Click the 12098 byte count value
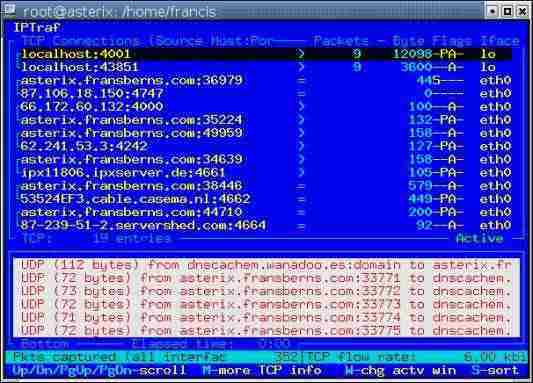The width and height of the screenshot is (533, 383). [x=412, y=54]
